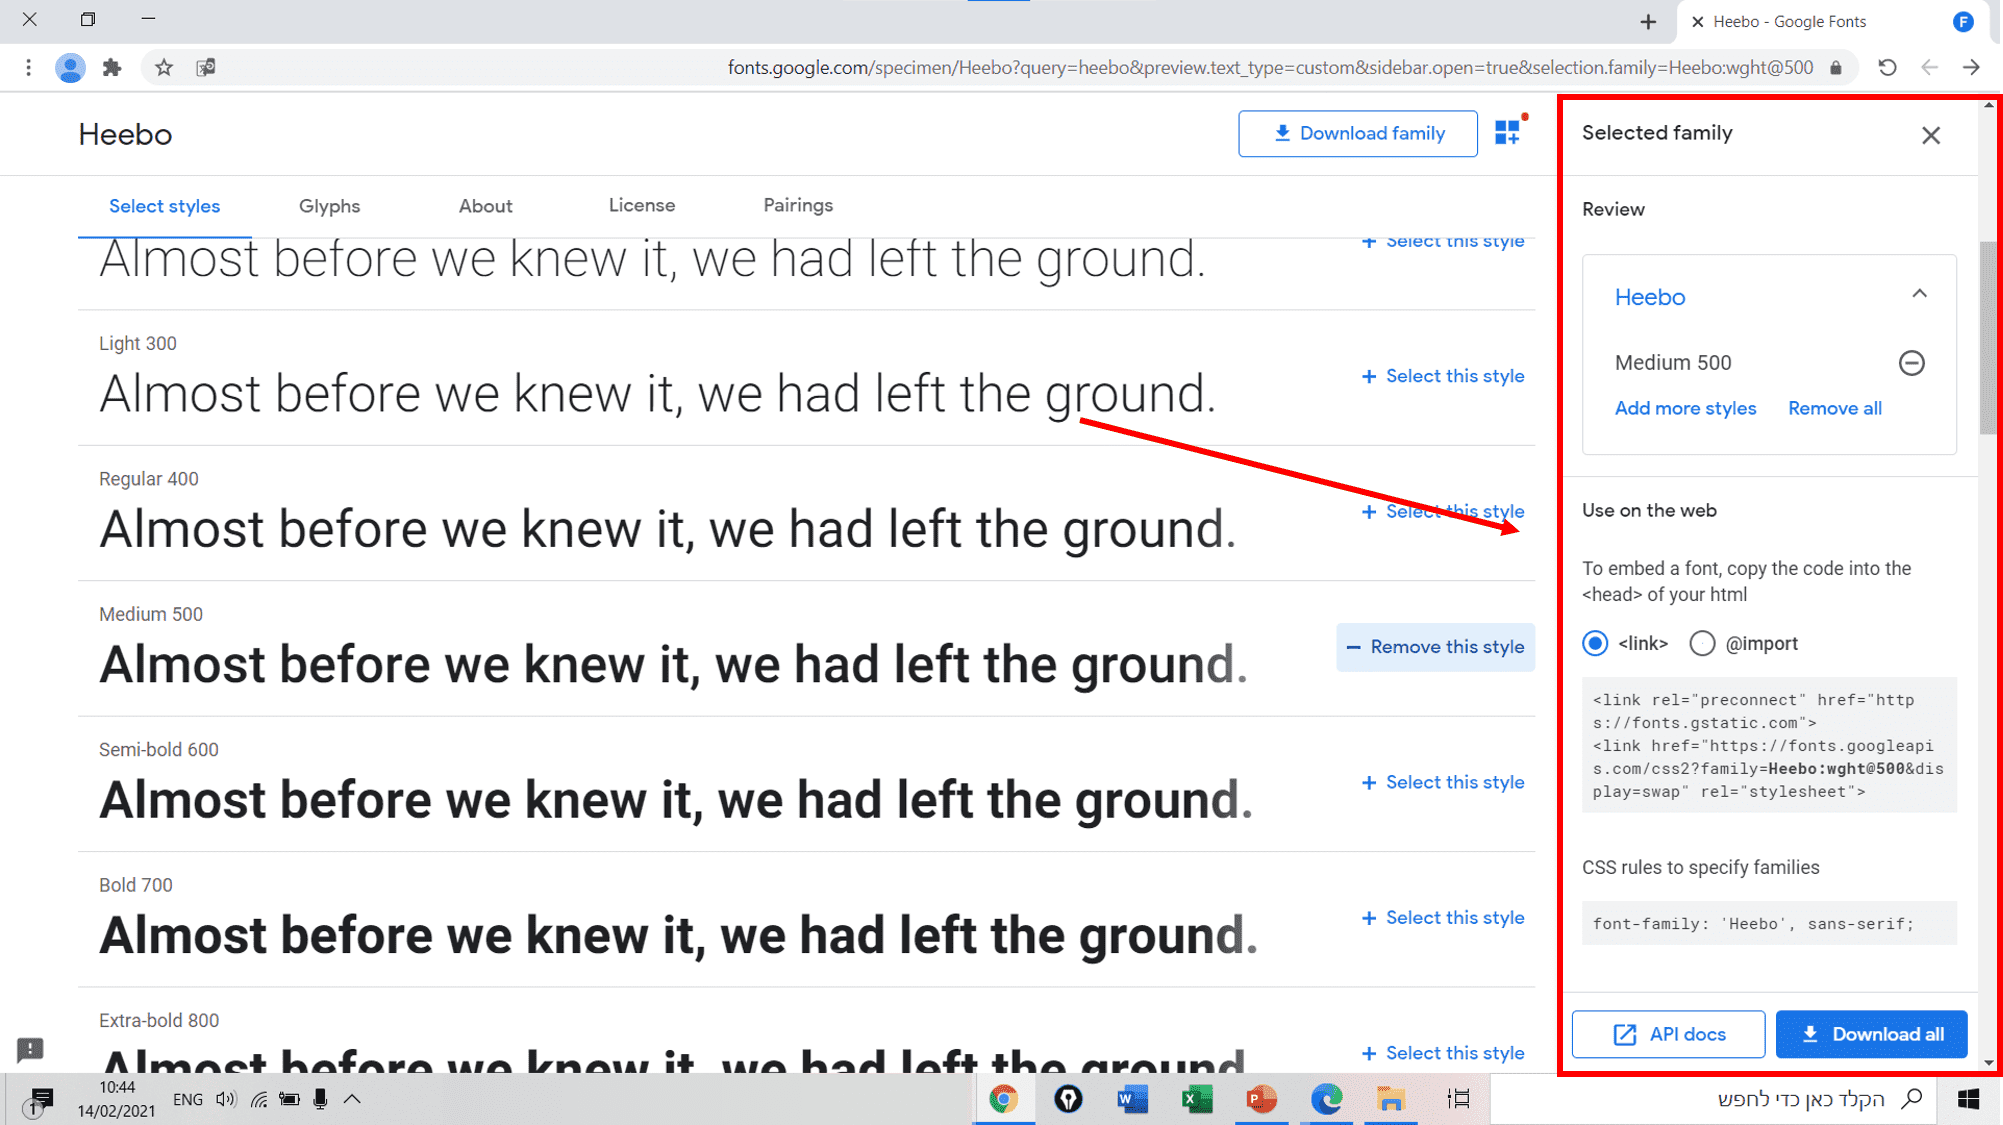Open Microsoft Edge from the taskbar
This screenshot has width=2003, height=1125.
click(x=1326, y=1099)
